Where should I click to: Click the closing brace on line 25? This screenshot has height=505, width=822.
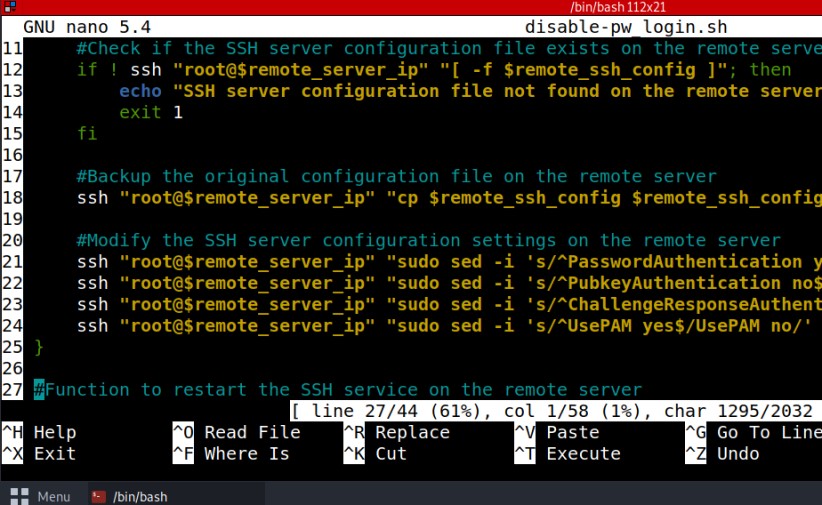click(x=39, y=346)
